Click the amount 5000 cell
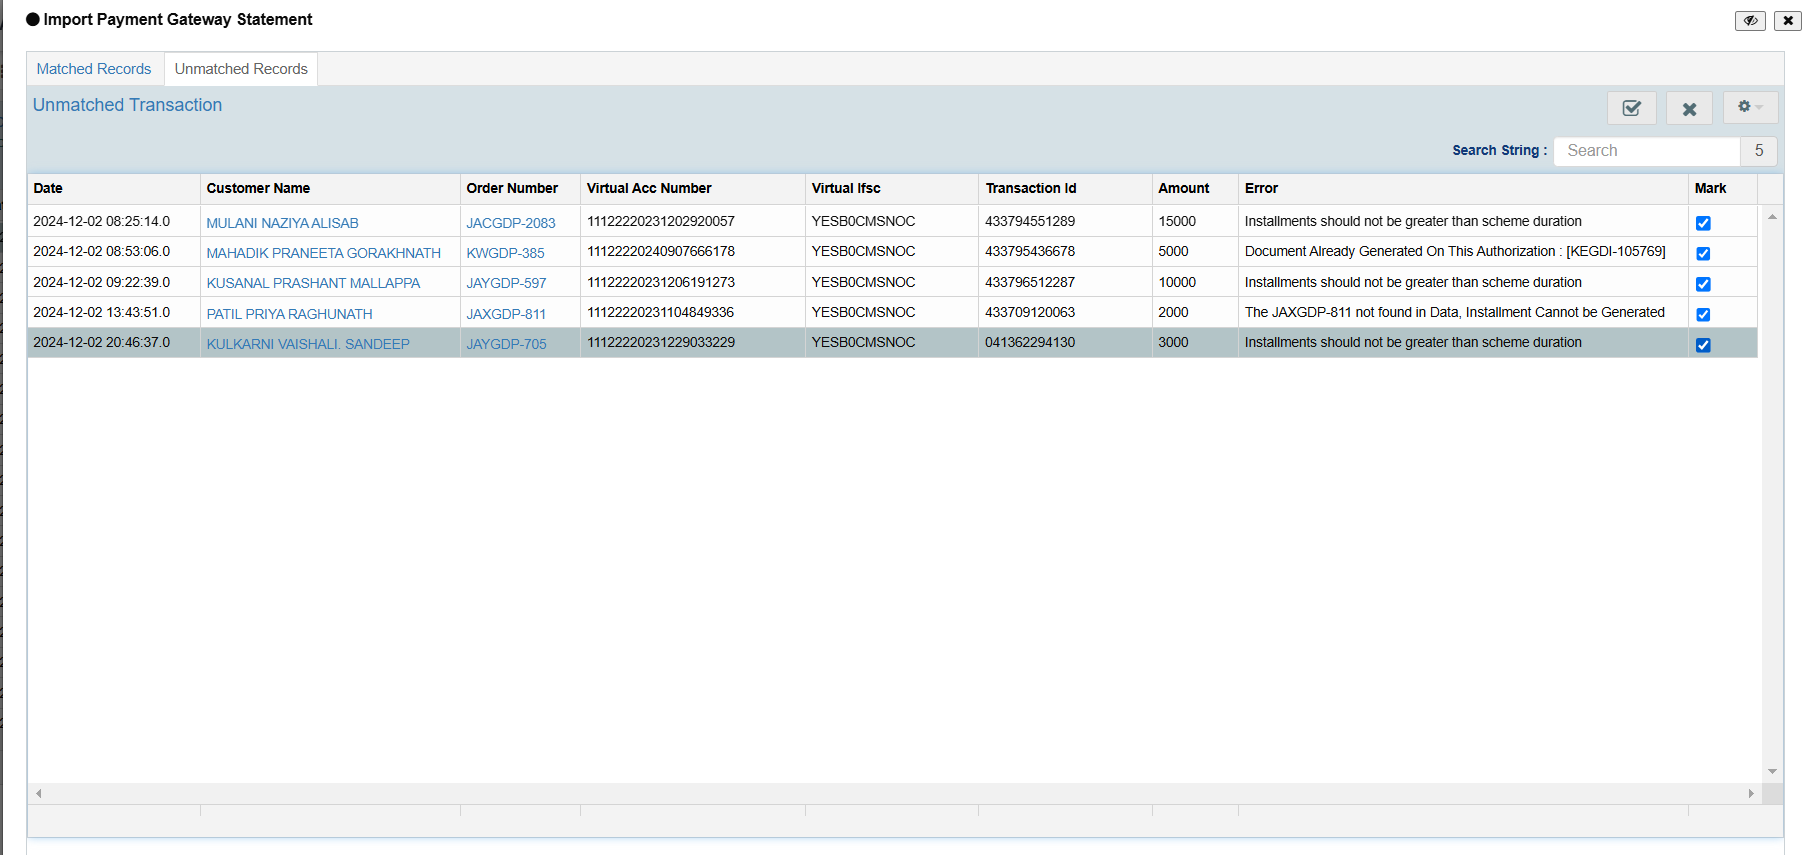 (x=1195, y=251)
